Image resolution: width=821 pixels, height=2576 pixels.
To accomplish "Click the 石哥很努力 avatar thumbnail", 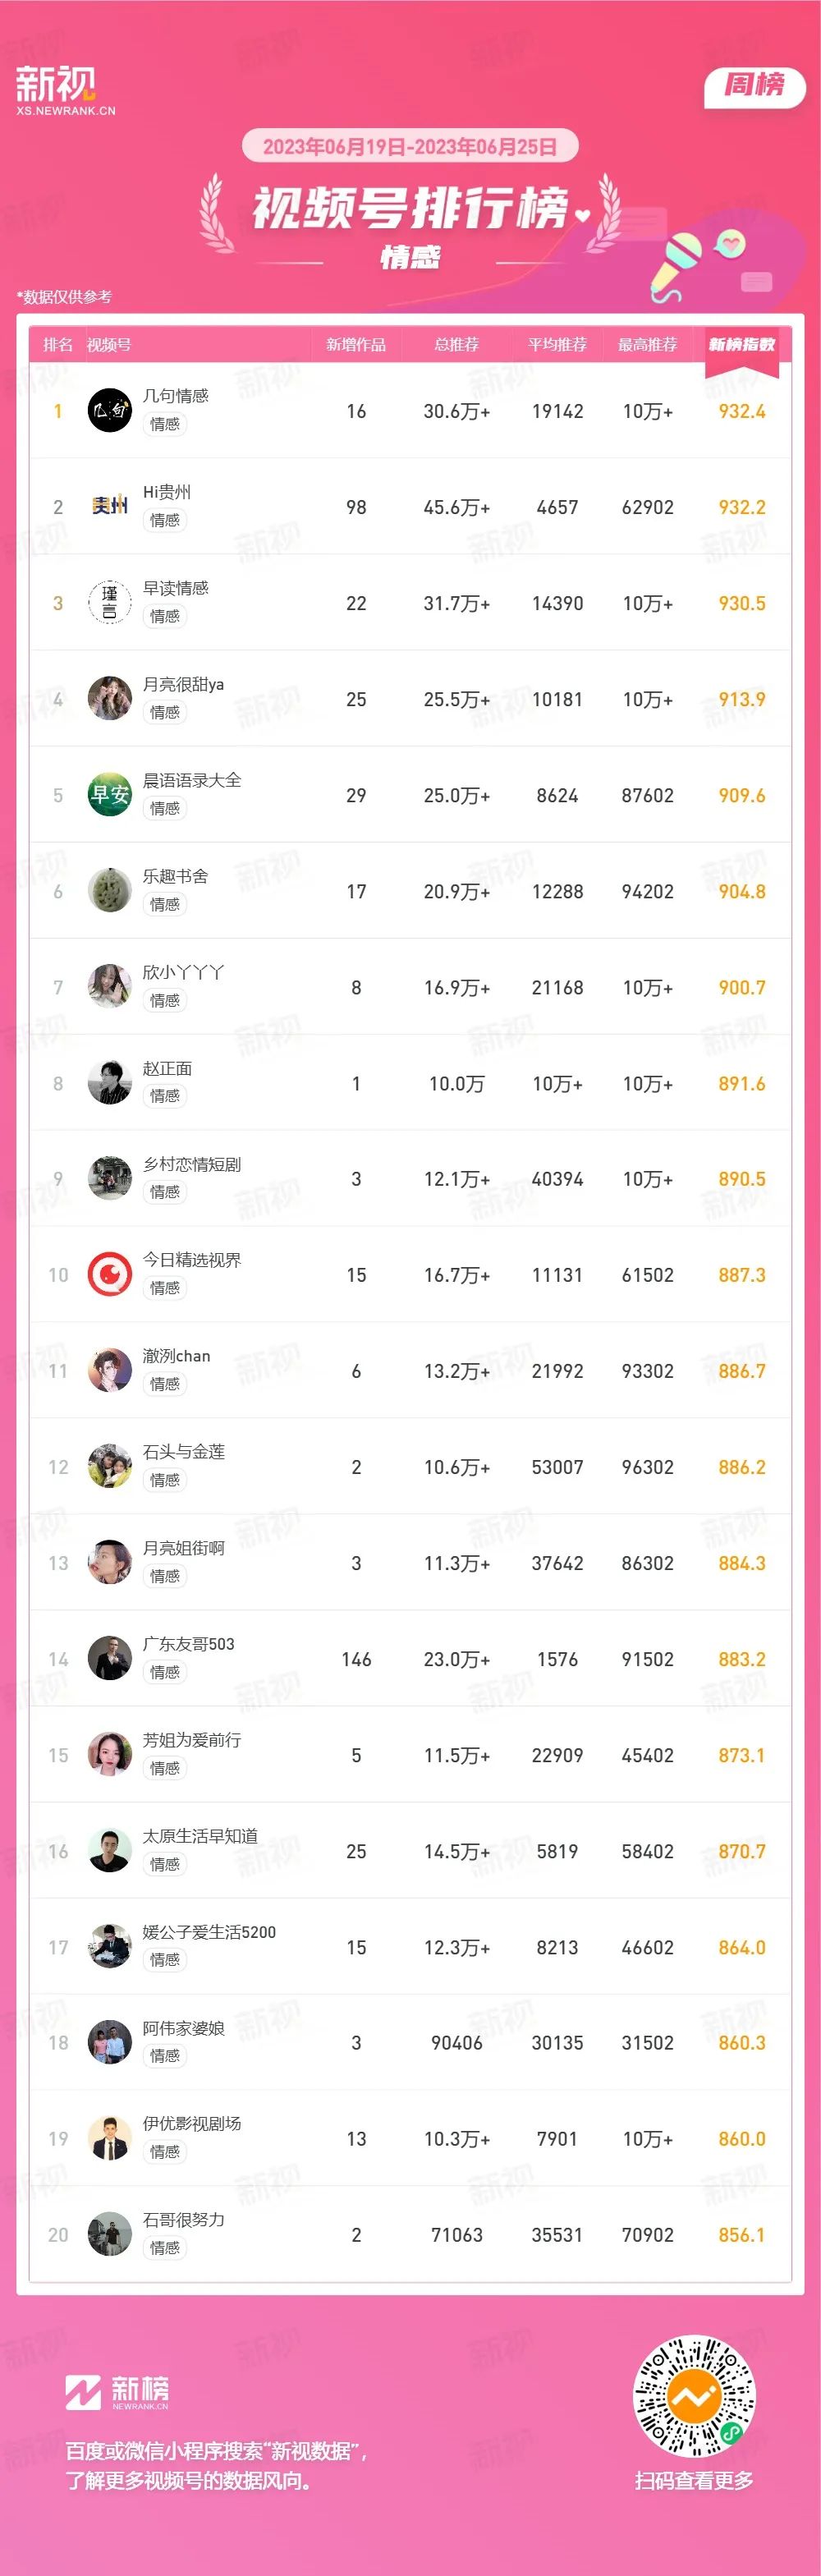I will [110, 2234].
